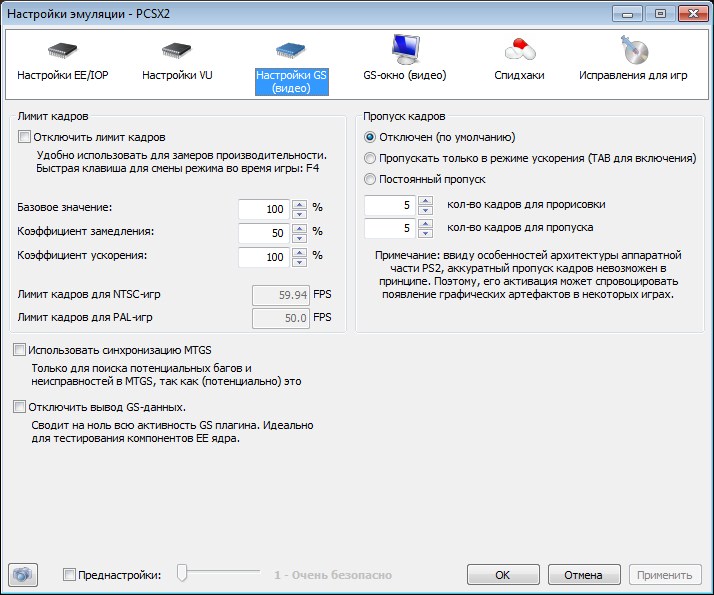714x595 pixels.
Task: Click кол-во кадров для прорисовки field
Action: coord(390,205)
